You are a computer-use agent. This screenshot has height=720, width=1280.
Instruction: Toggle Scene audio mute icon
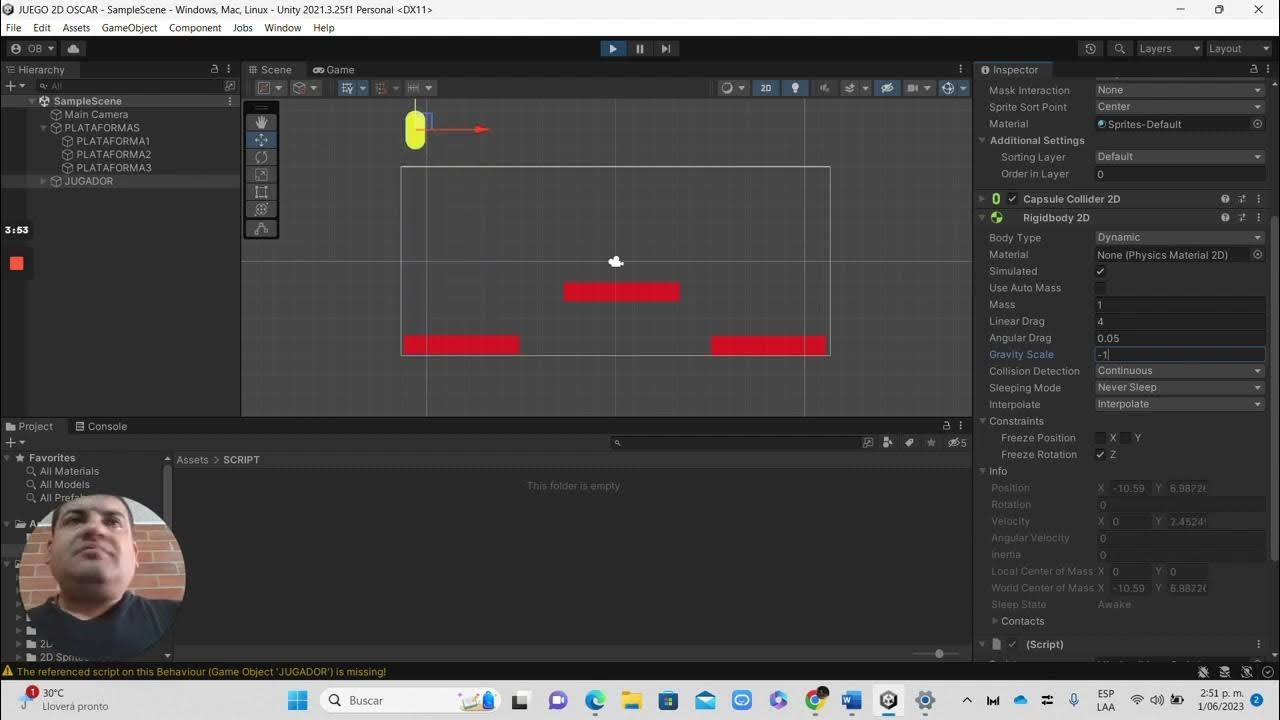[824, 88]
